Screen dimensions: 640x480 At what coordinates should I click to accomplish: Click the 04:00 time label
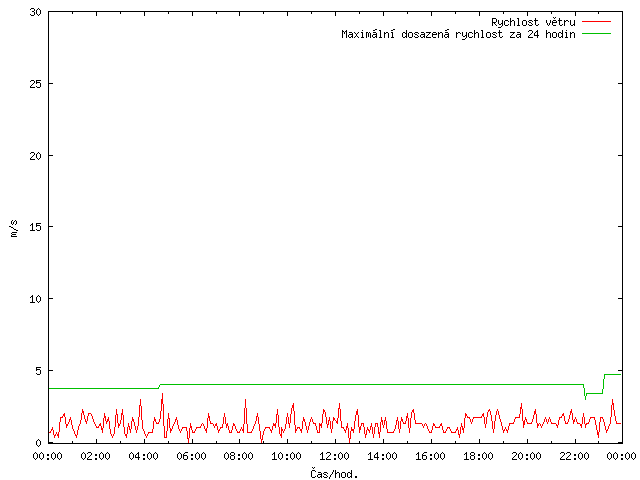click(x=143, y=456)
